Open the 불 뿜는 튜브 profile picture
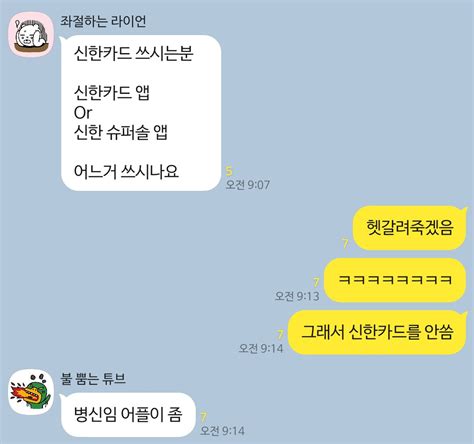 (31, 392)
